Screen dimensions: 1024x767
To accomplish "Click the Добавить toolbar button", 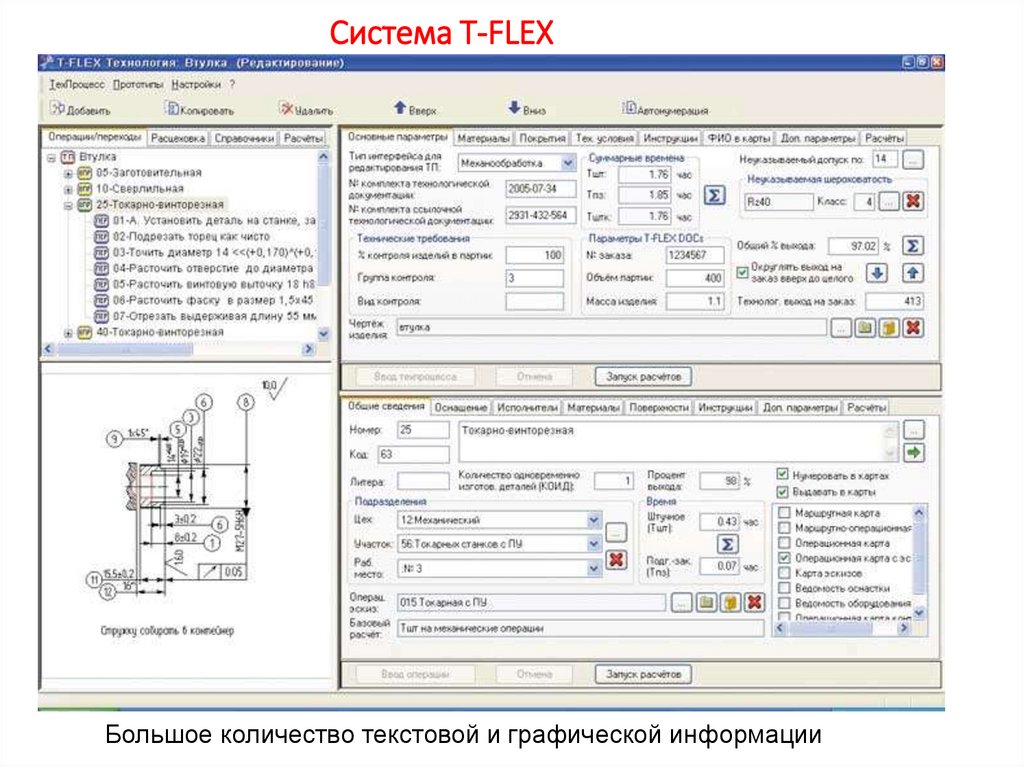I will point(81,110).
